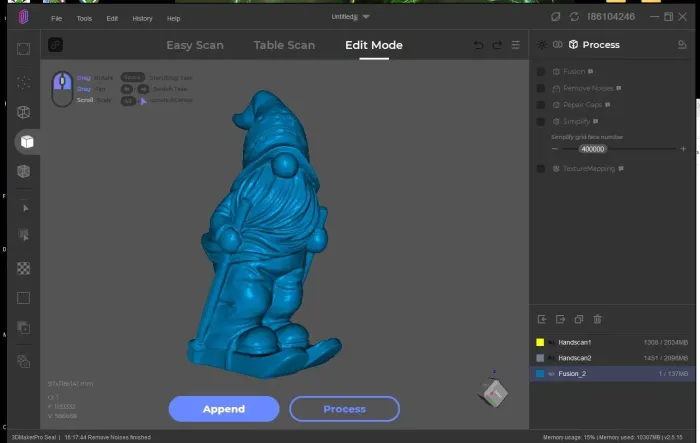Image resolution: width=700 pixels, height=443 pixels.
Task: Select the rectangle selection tool near sidebar bottom
Action: (24, 298)
